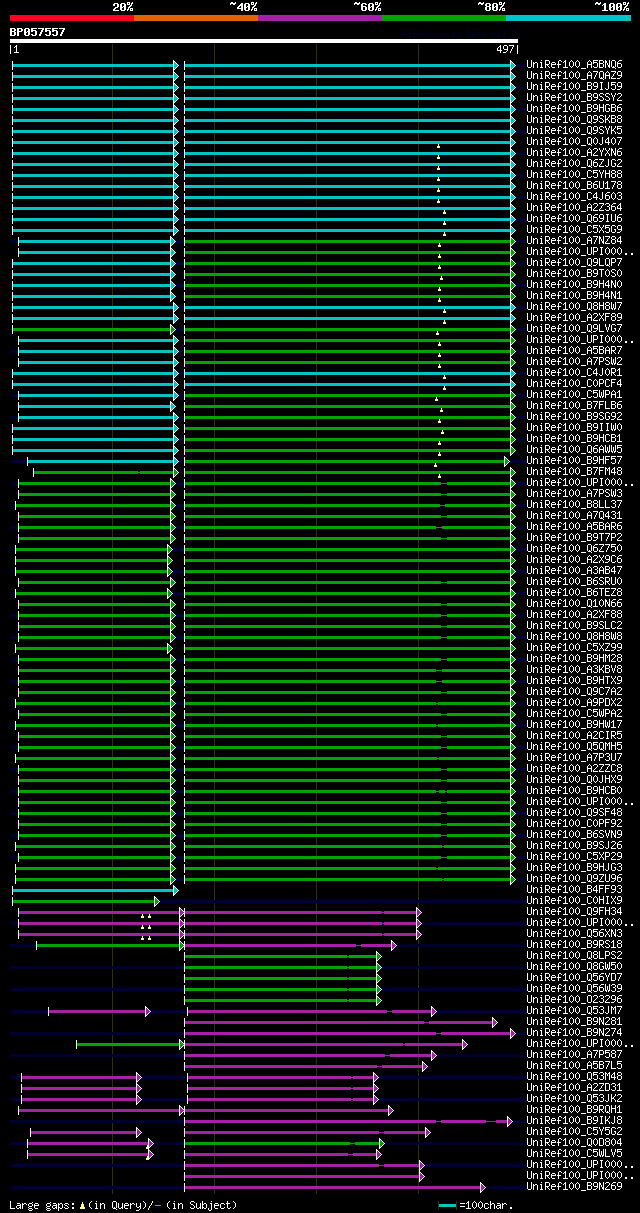Select the UniRef100_C0HIX9 label
The image size is (640, 1213).
pyautogui.click(x=574, y=900)
